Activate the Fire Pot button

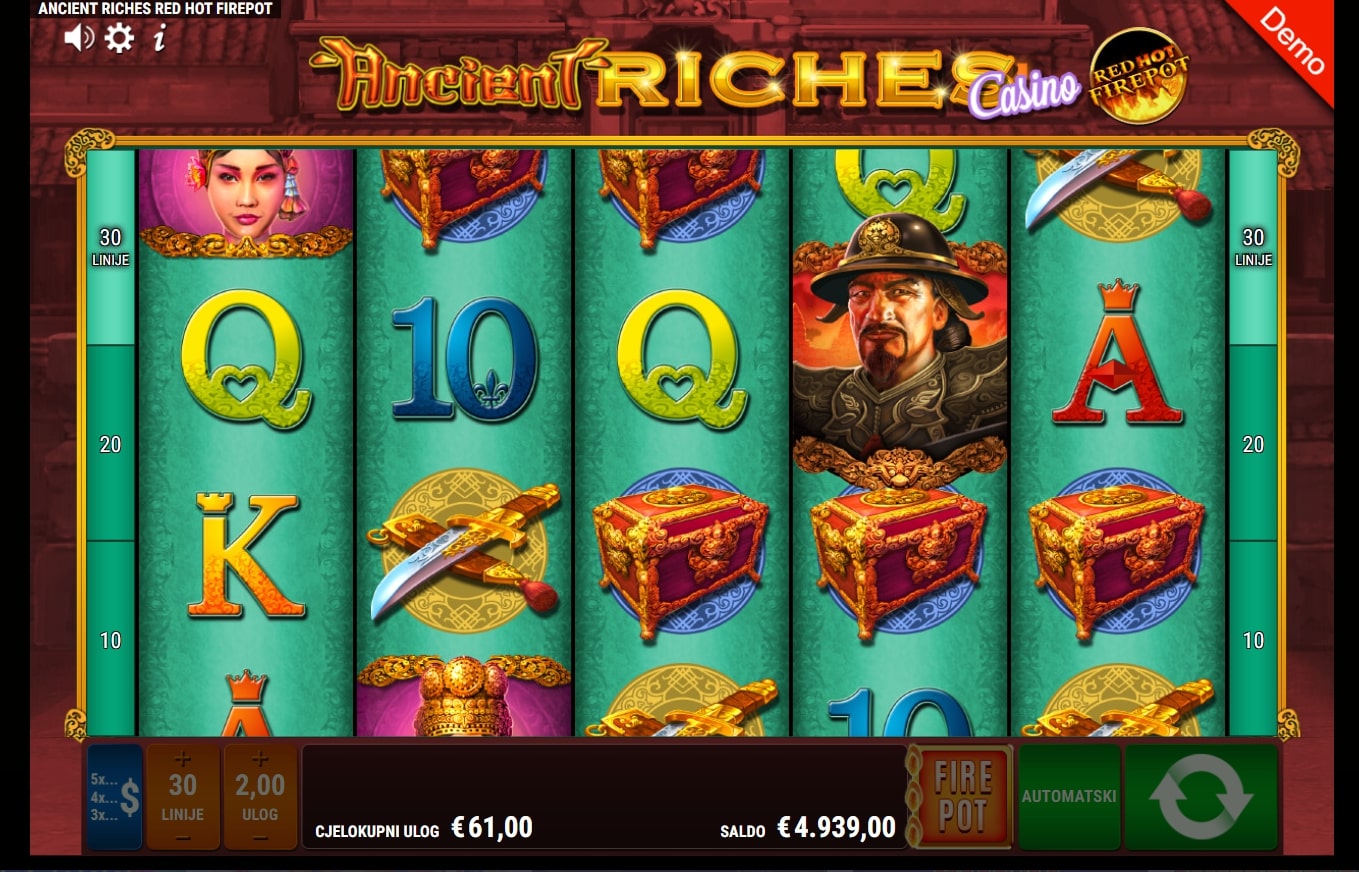coord(963,797)
